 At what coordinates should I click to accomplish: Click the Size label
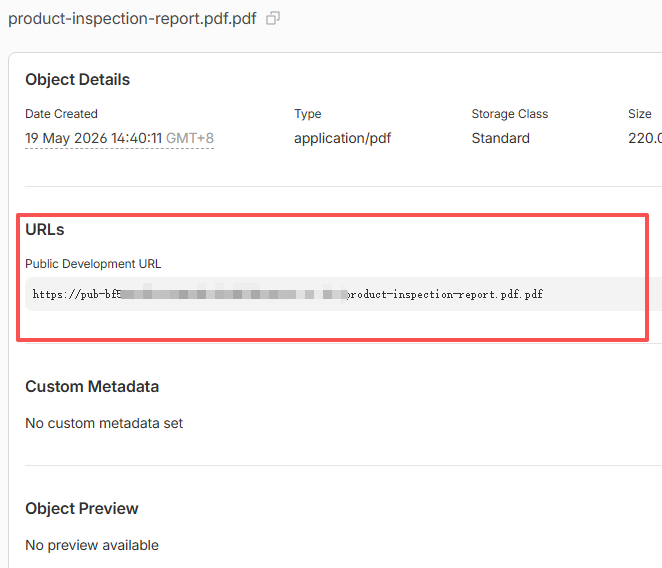[640, 114]
